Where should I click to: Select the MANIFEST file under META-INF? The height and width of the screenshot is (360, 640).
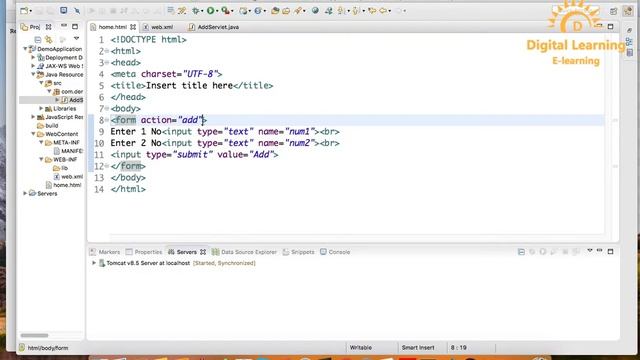pyautogui.click(x=68, y=151)
